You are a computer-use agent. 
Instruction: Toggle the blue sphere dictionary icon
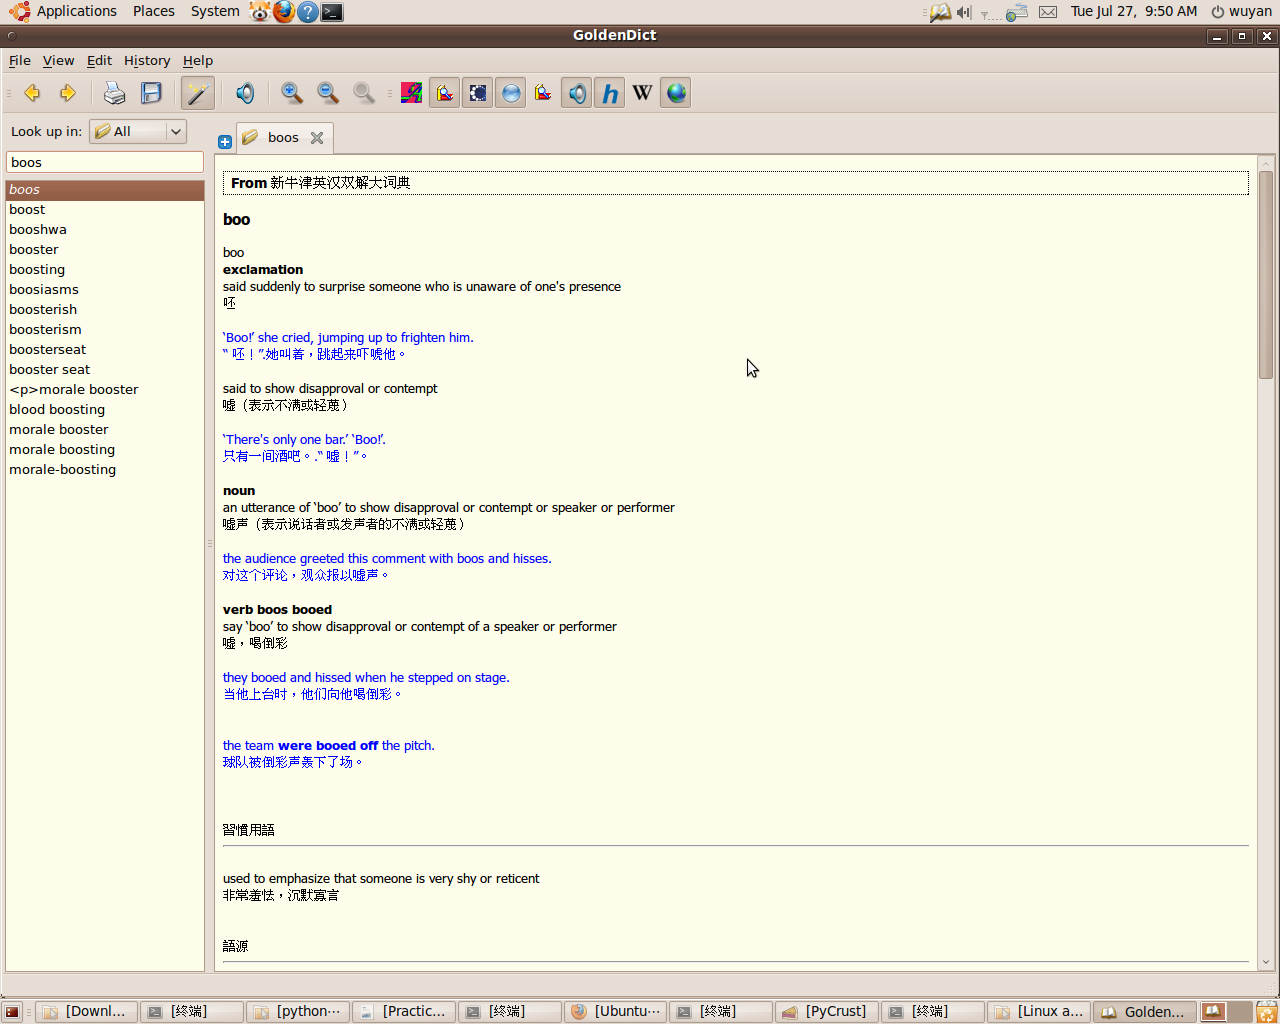coord(510,93)
